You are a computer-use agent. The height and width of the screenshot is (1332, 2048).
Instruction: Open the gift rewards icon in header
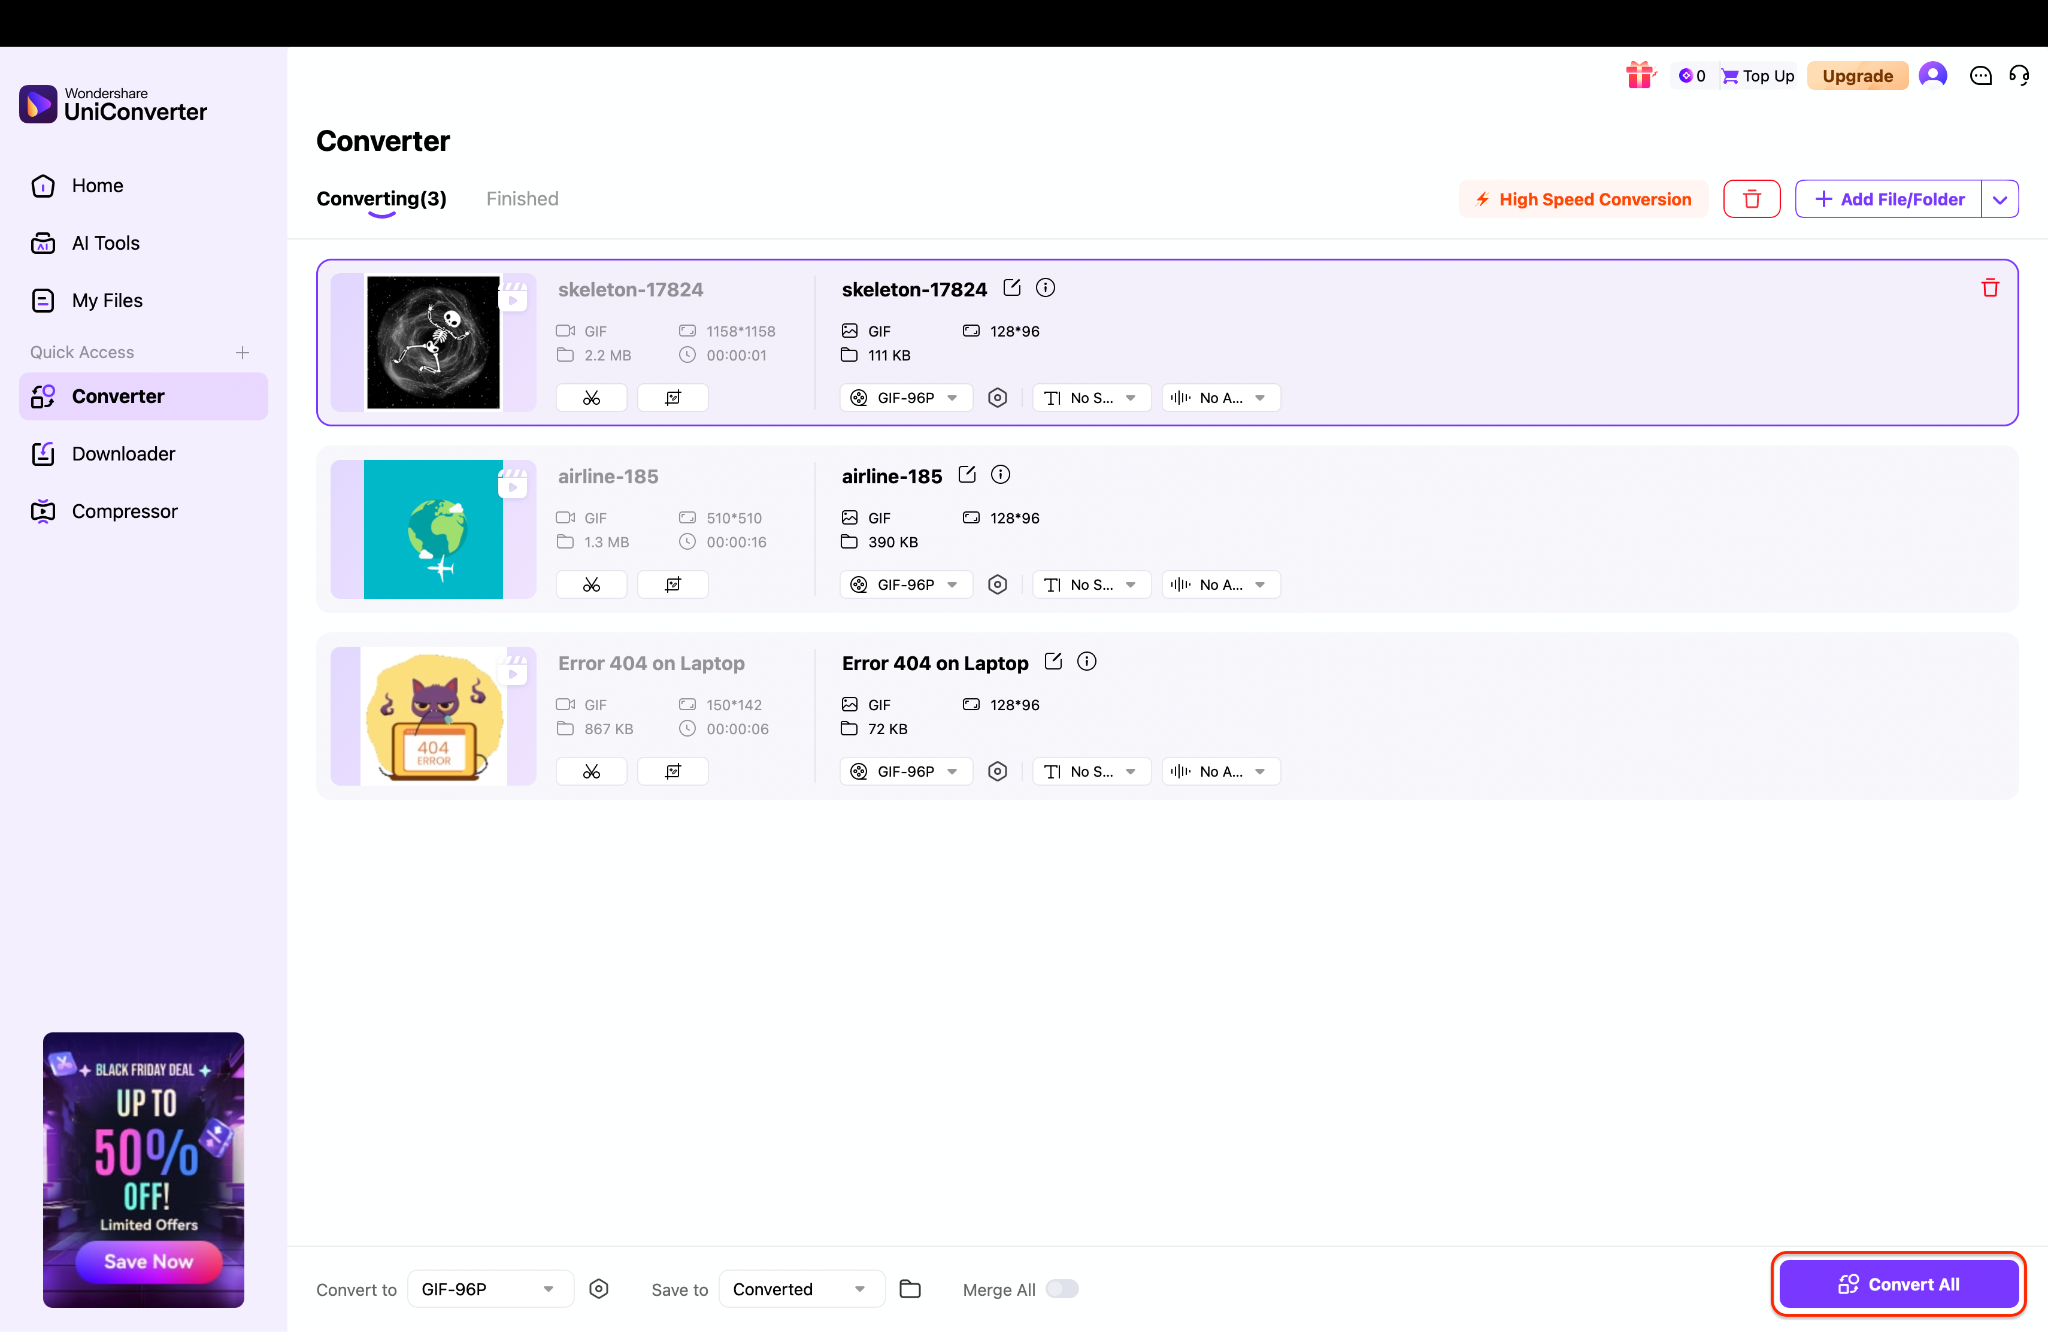pyautogui.click(x=1641, y=75)
